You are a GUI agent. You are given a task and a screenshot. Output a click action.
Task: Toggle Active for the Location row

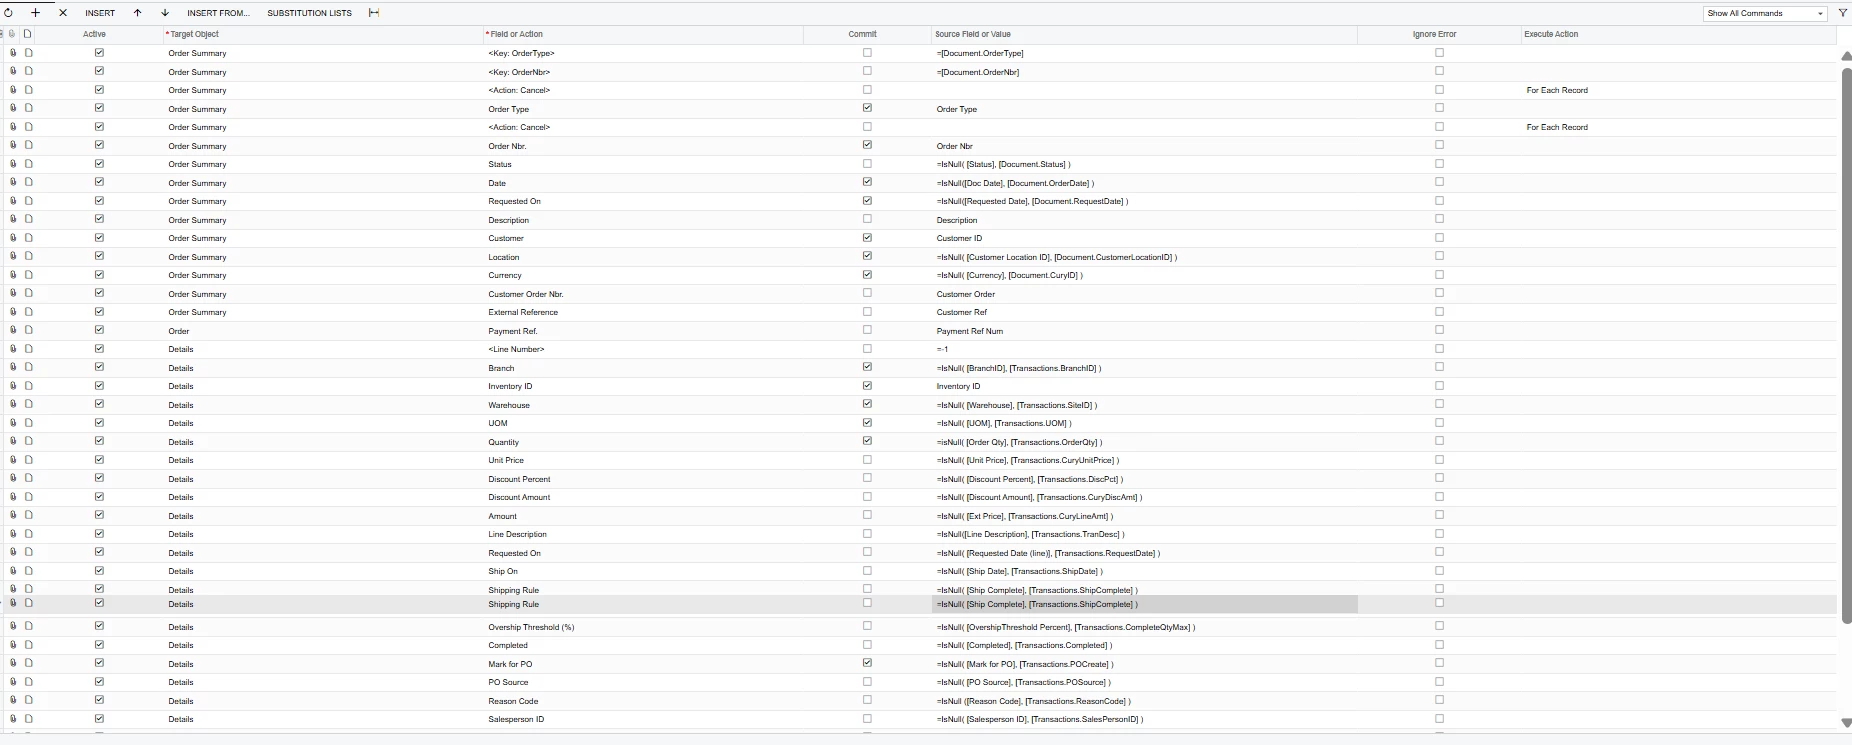click(x=99, y=256)
